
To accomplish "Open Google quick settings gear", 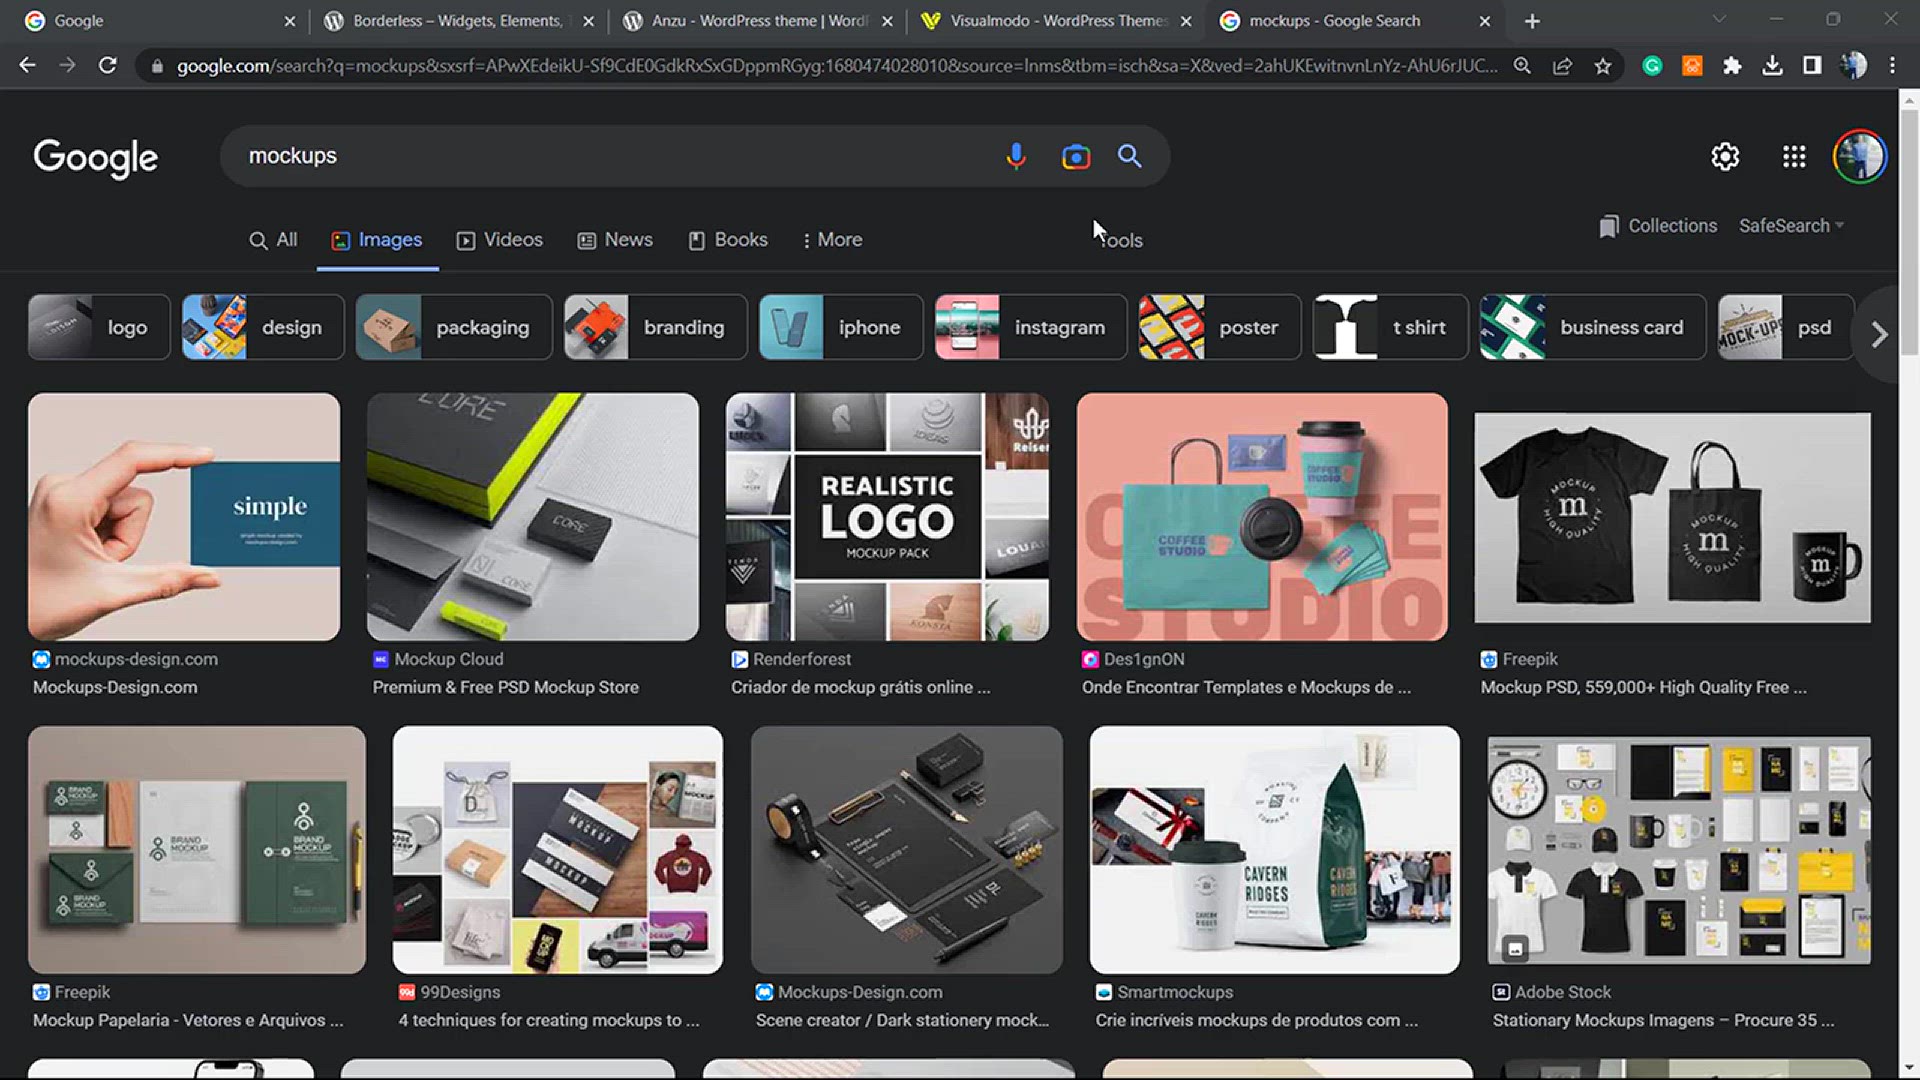I will pos(1725,157).
